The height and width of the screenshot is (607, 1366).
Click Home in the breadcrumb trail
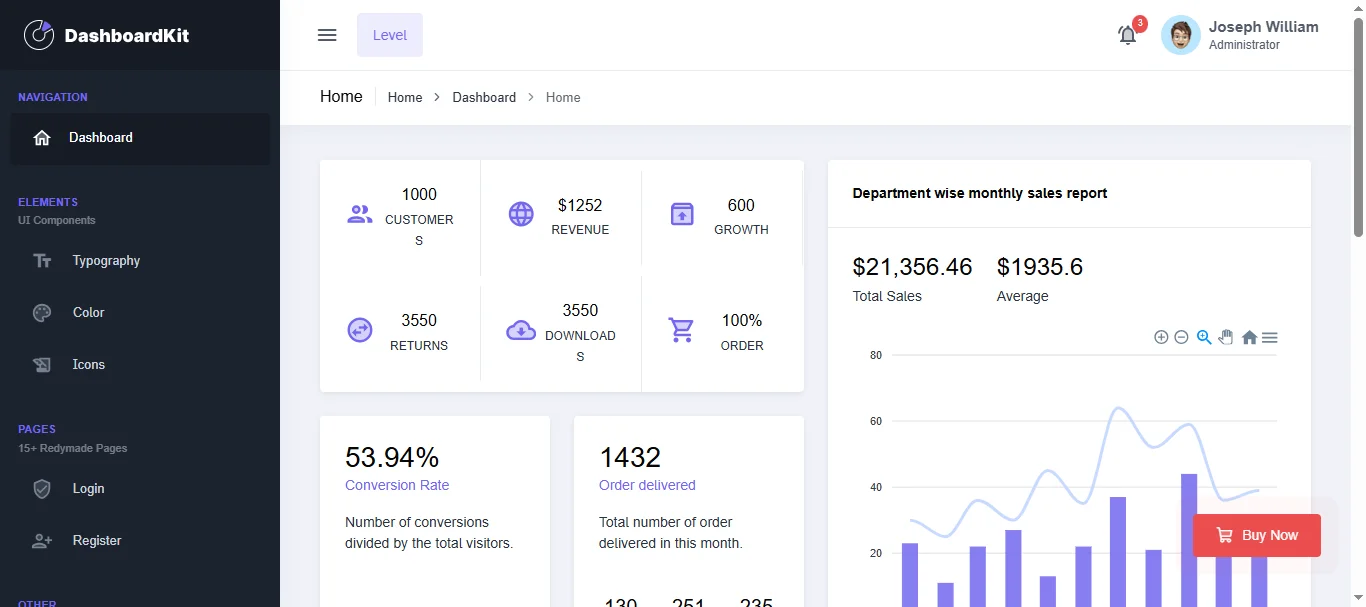click(404, 97)
